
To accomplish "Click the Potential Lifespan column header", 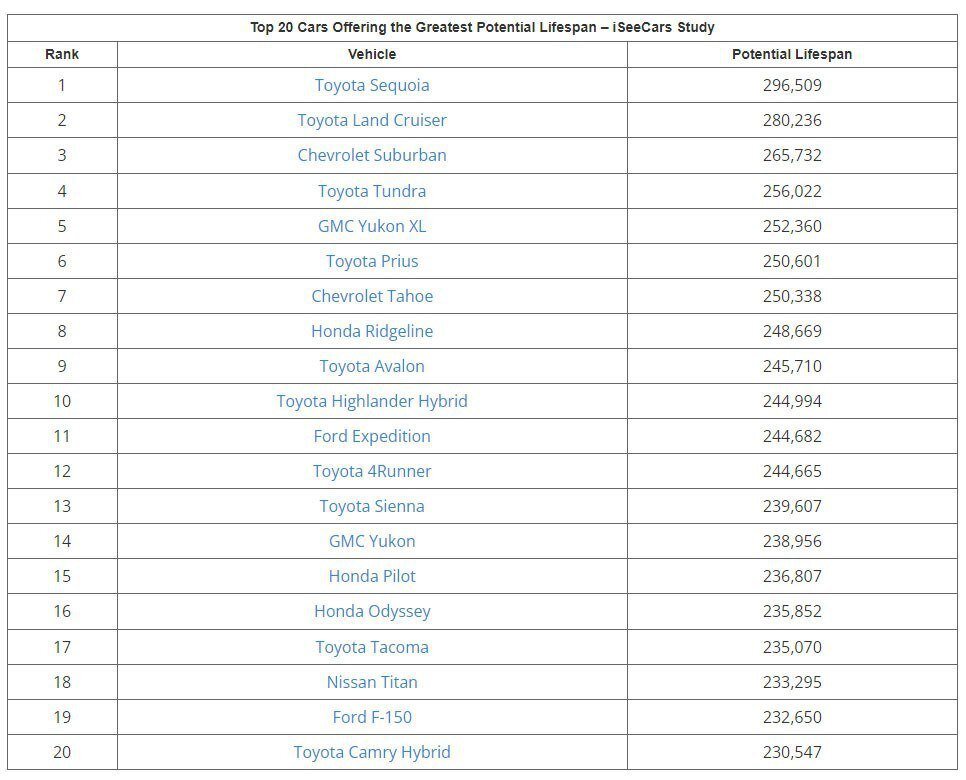I will pyautogui.click(x=792, y=54).
